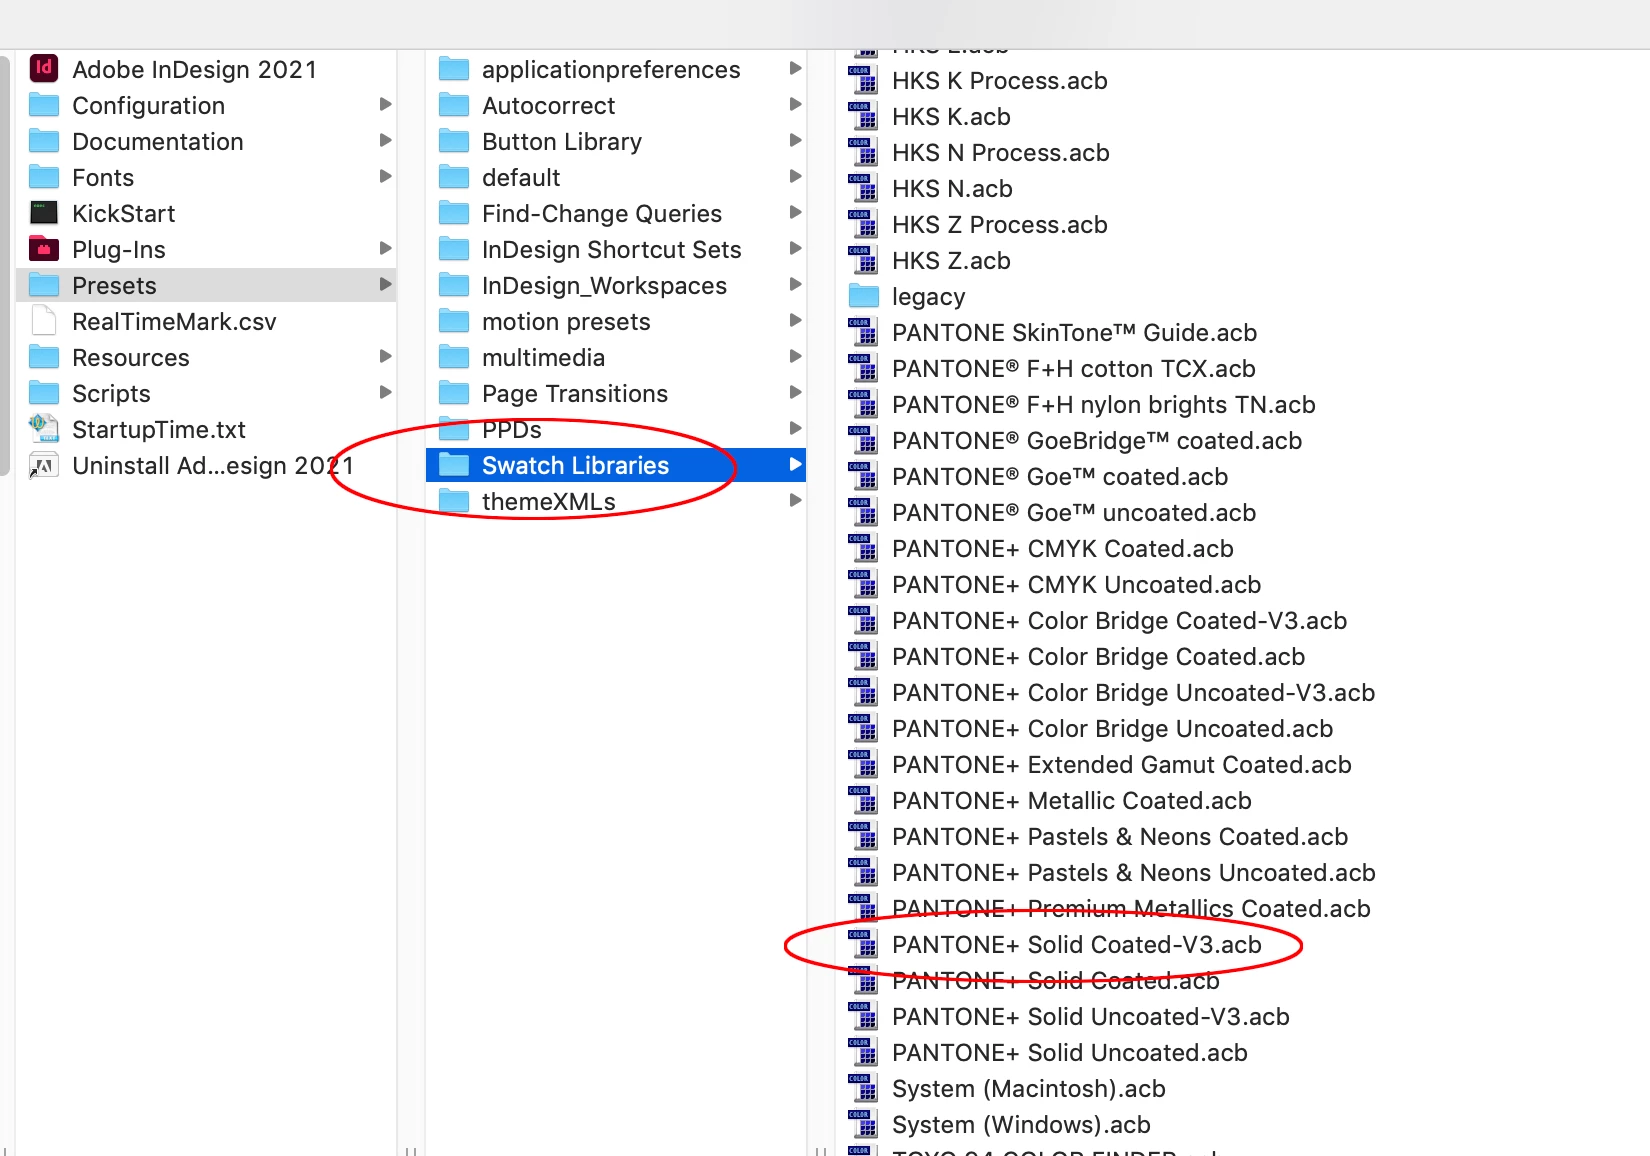
Task: Select PANTONE Goe coated.acb file
Action: [x=1059, y=477]
